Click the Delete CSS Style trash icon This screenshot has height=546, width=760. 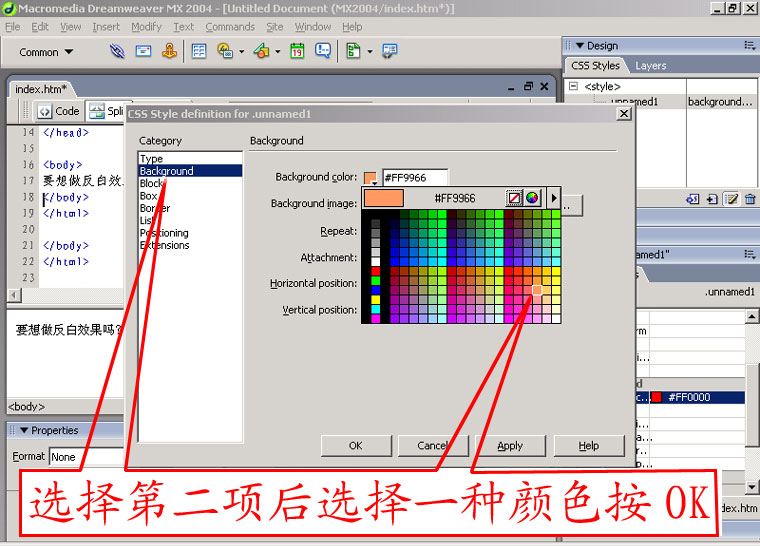point(750,199)
